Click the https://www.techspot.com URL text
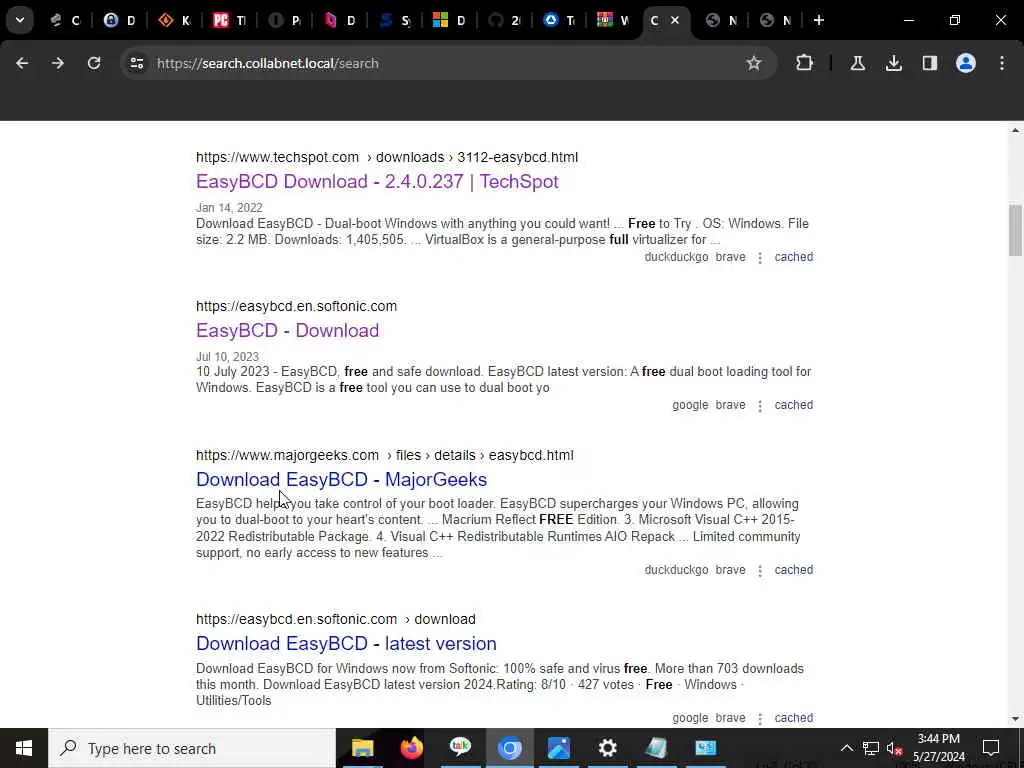 click(x=278, y=157)
